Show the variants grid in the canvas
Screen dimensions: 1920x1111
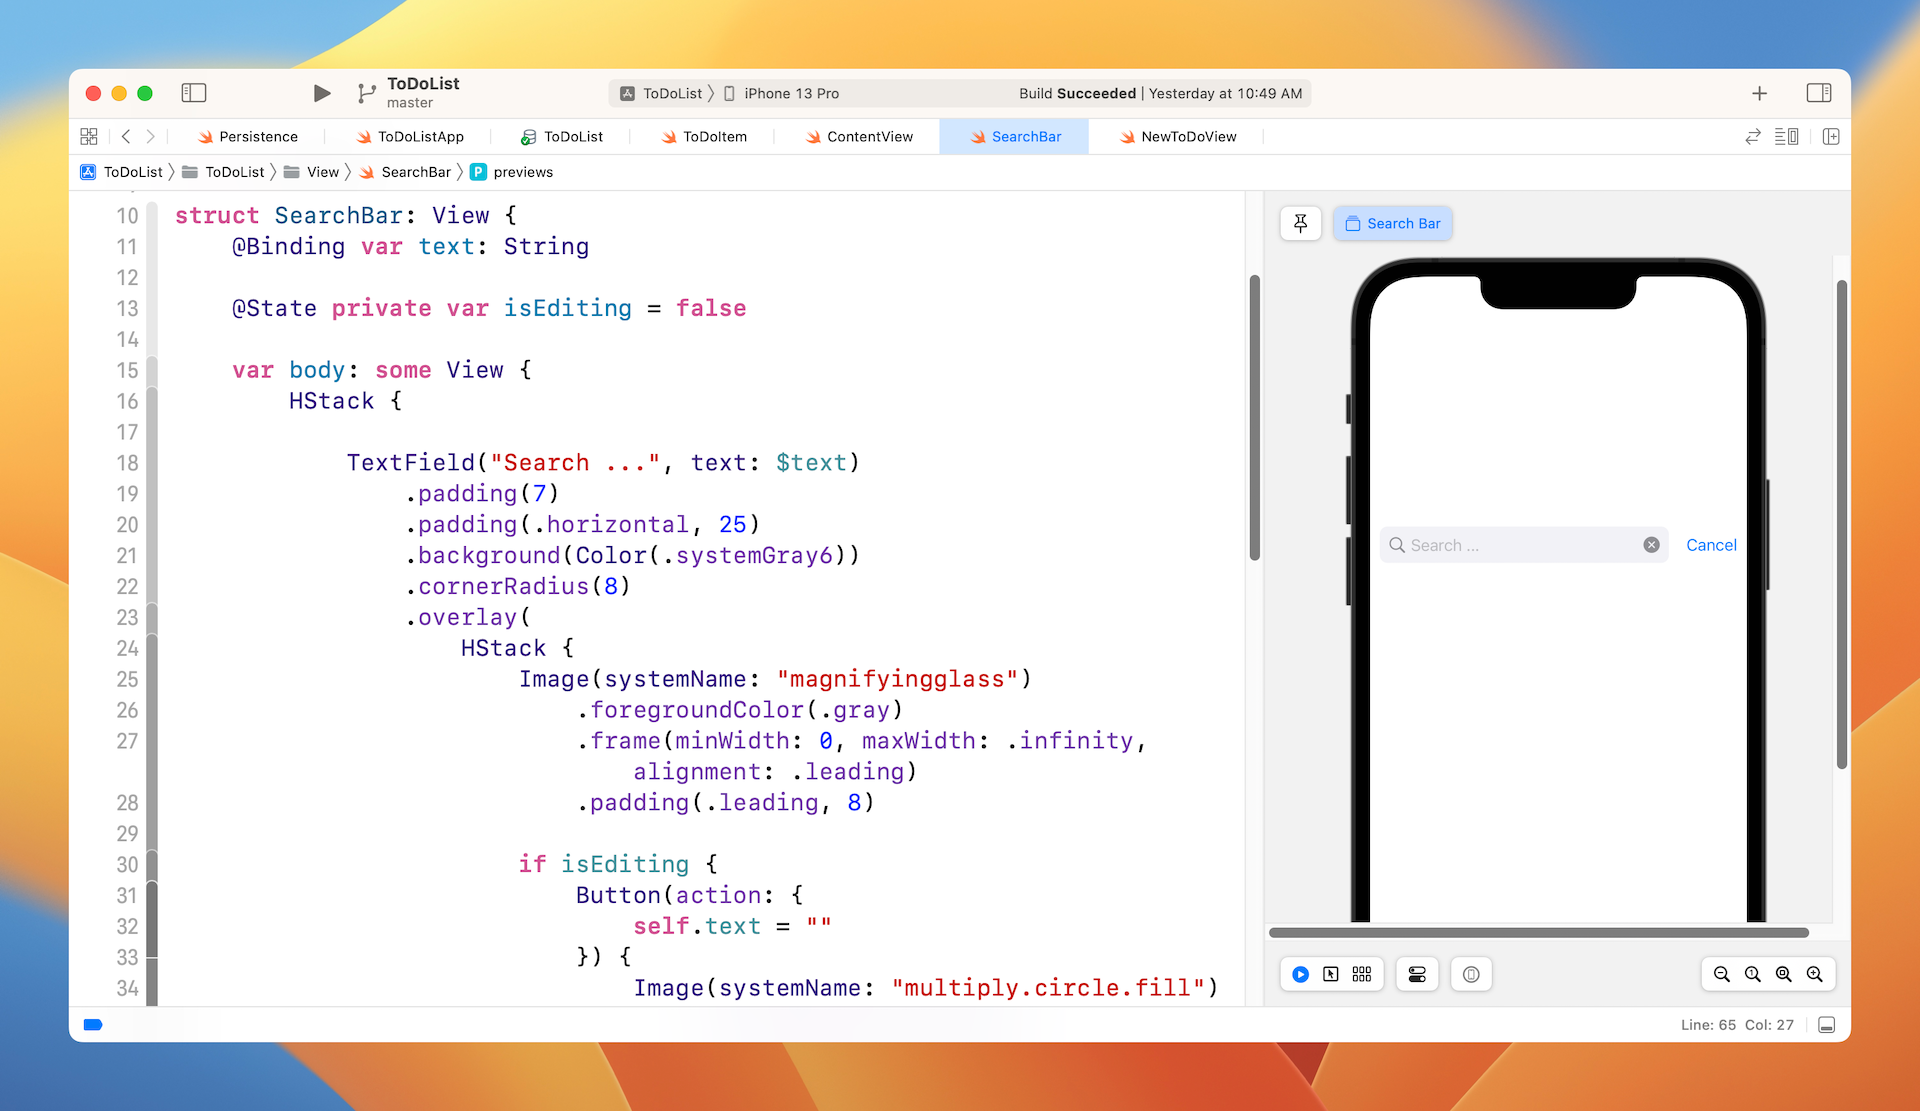(1361, 973)
